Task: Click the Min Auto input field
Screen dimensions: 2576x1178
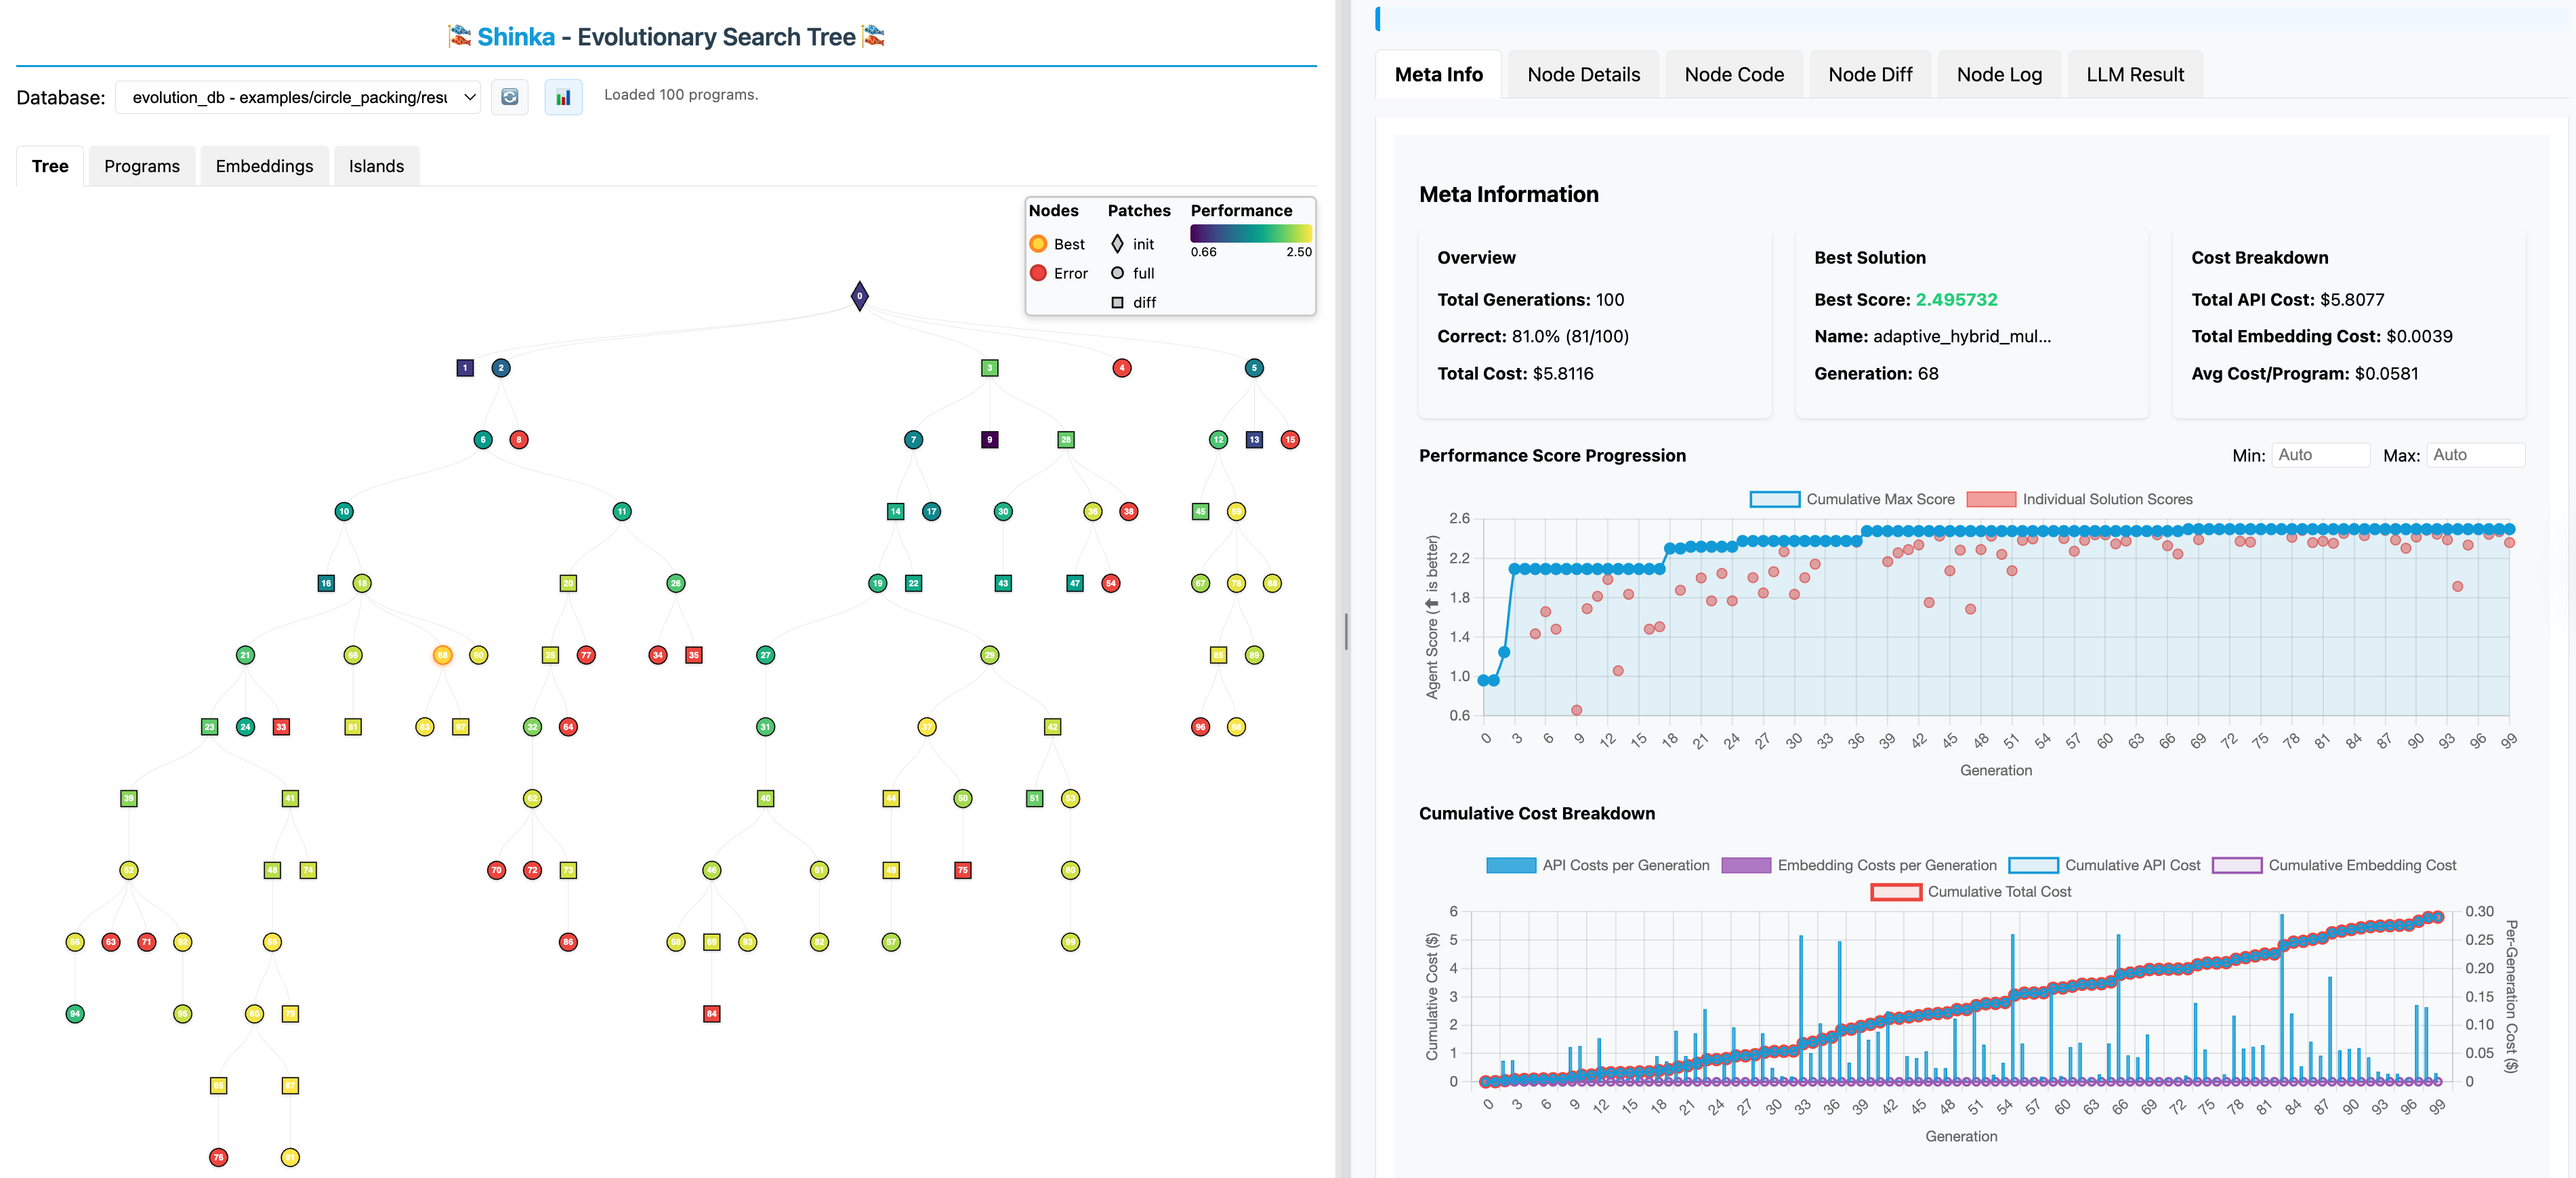Action: (2321, 454)
